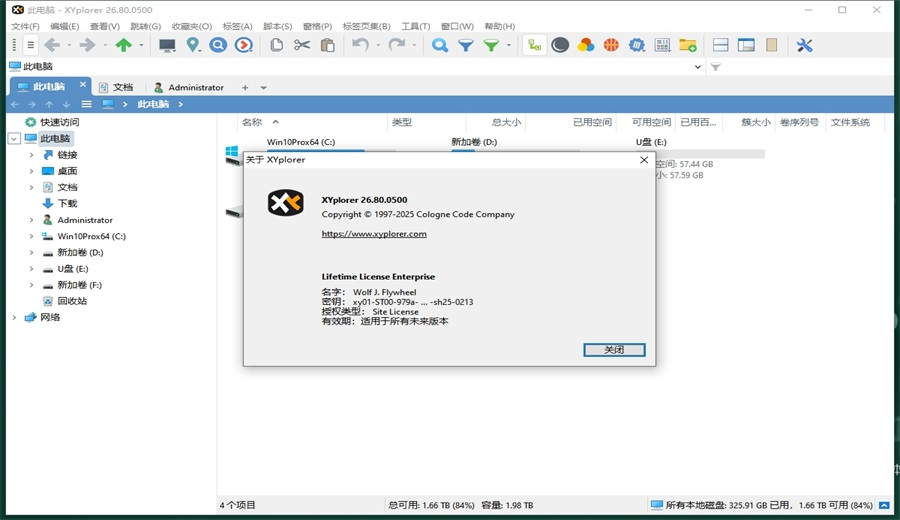The width and height of the screenshot is (900, 520).
Task: Open the 收藏夹(O) menu
Action: pos(192,26)
